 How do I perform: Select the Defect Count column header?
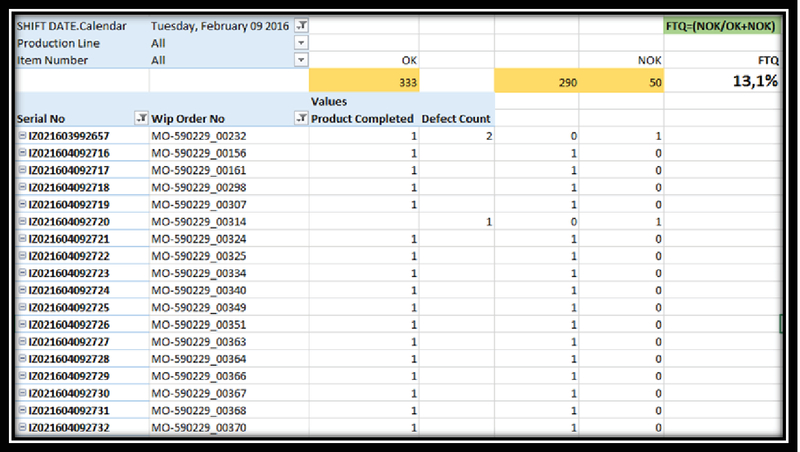tap(455, 119)
